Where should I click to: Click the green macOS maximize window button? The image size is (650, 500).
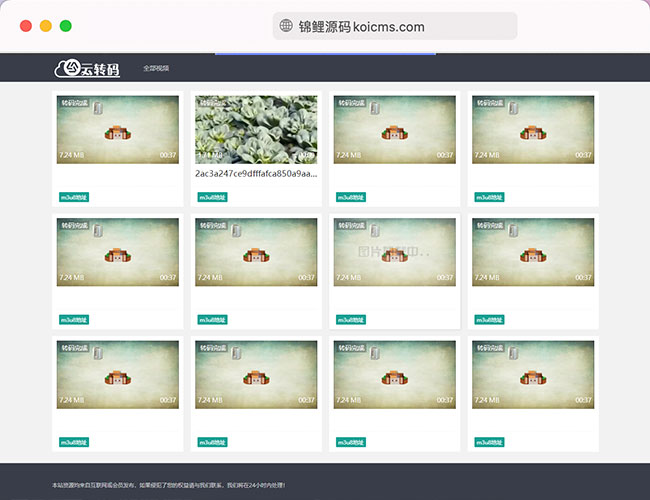(65, 26)
